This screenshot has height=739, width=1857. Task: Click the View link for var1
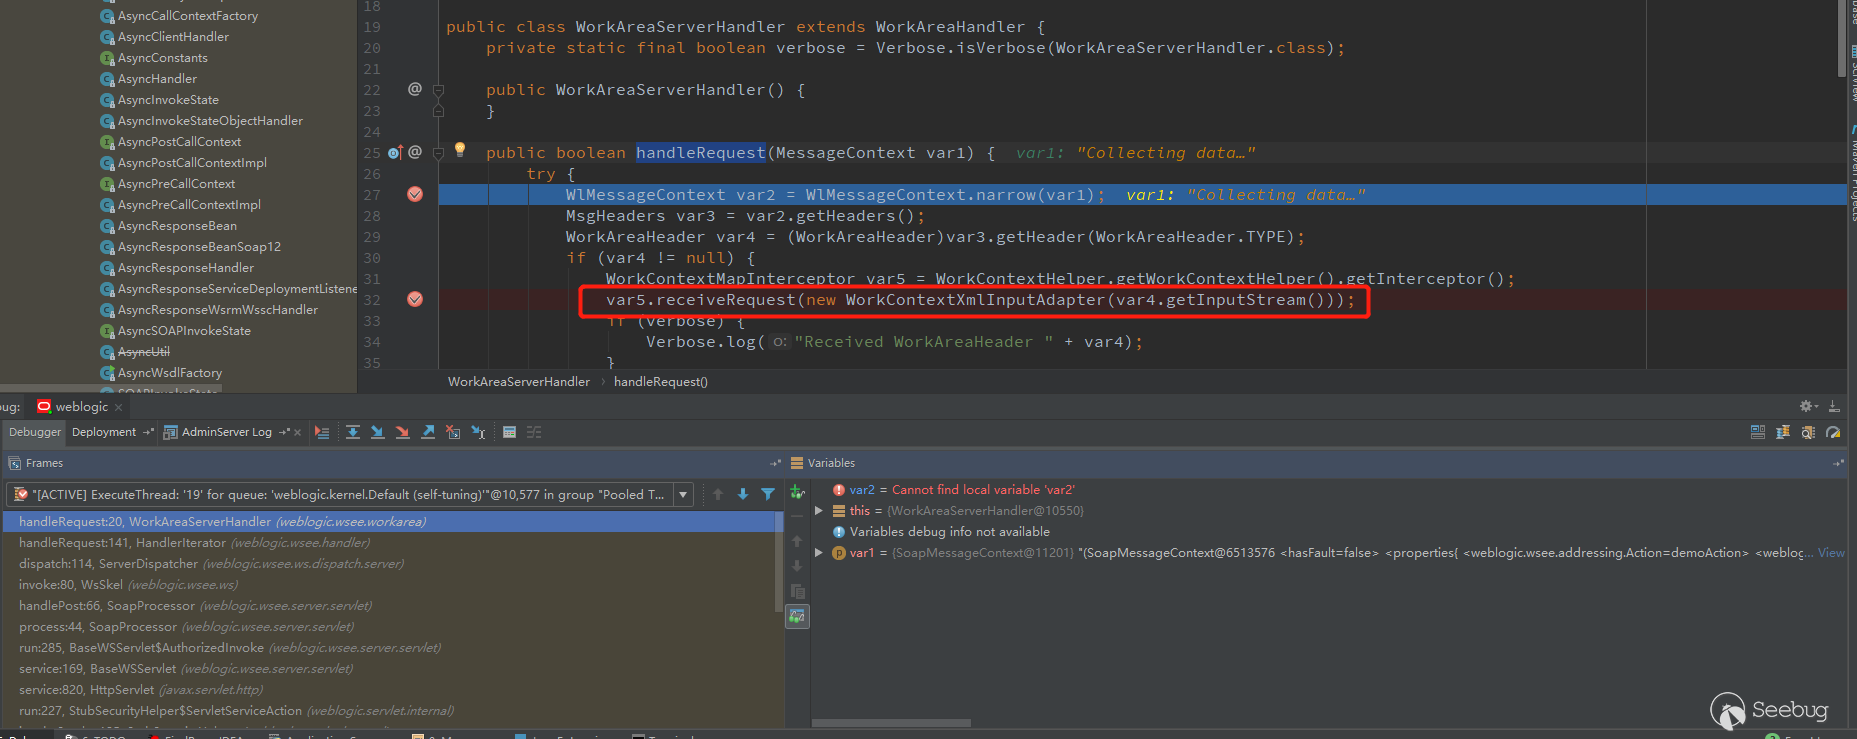click(x=1831, y=553)
